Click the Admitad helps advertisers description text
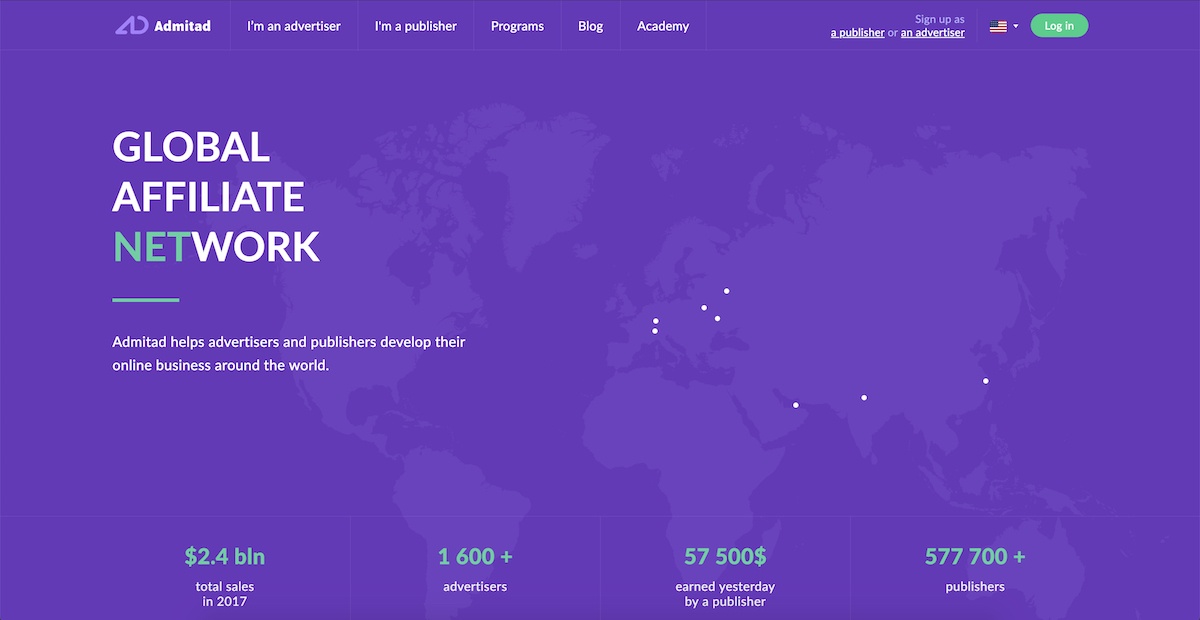 (x=289, y=354)
